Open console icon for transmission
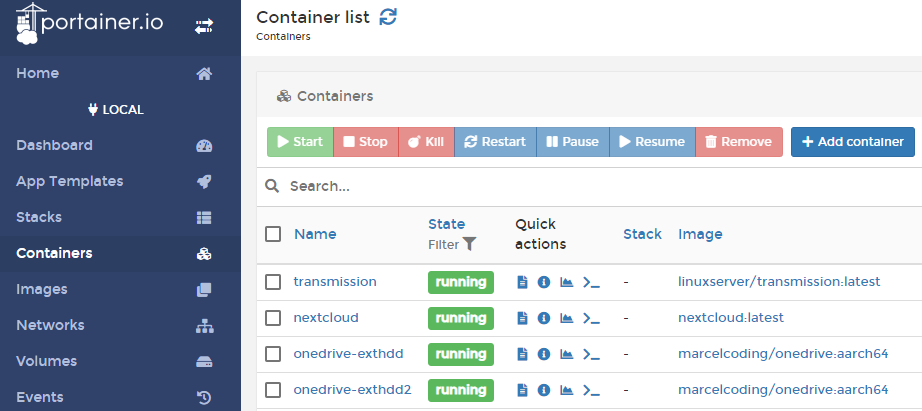Screen dimensions: 922x411 tap(591, 282)
